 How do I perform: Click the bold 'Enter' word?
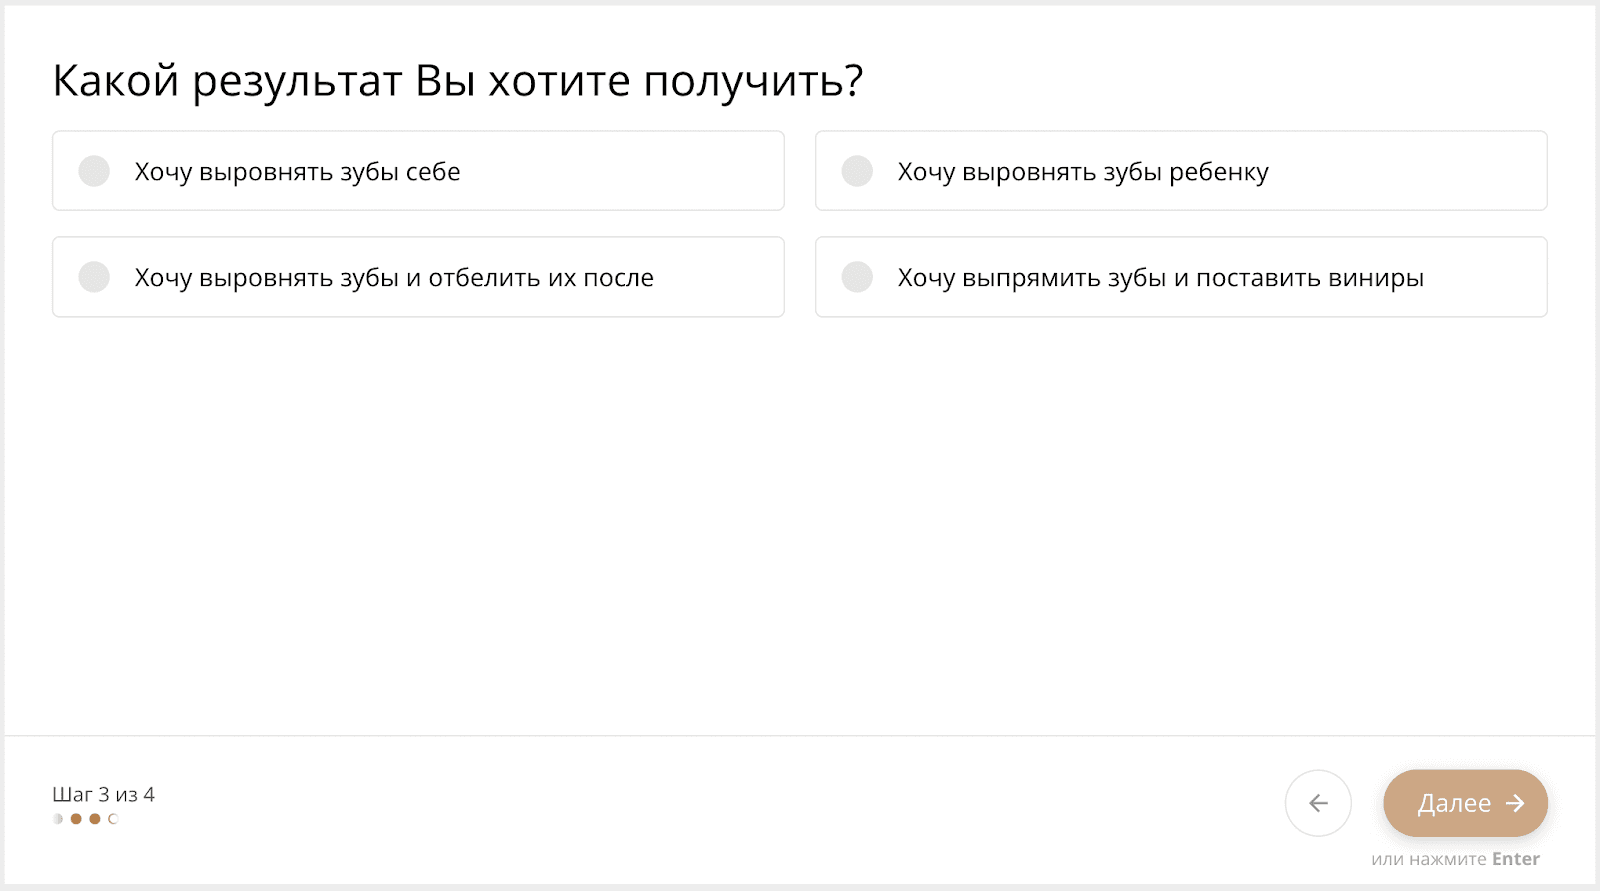pos(1515,859)
